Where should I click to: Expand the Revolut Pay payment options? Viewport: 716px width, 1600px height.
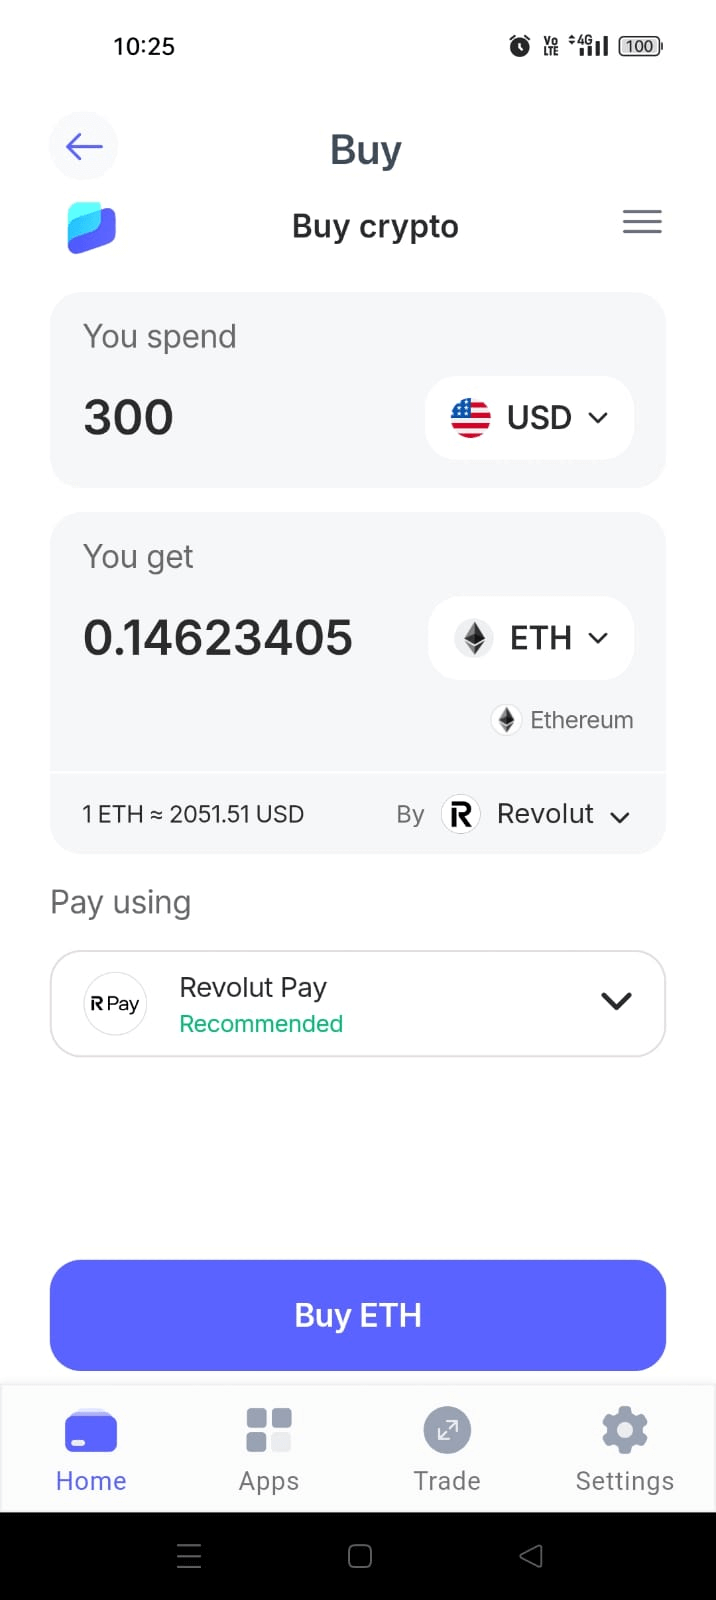616,1001
